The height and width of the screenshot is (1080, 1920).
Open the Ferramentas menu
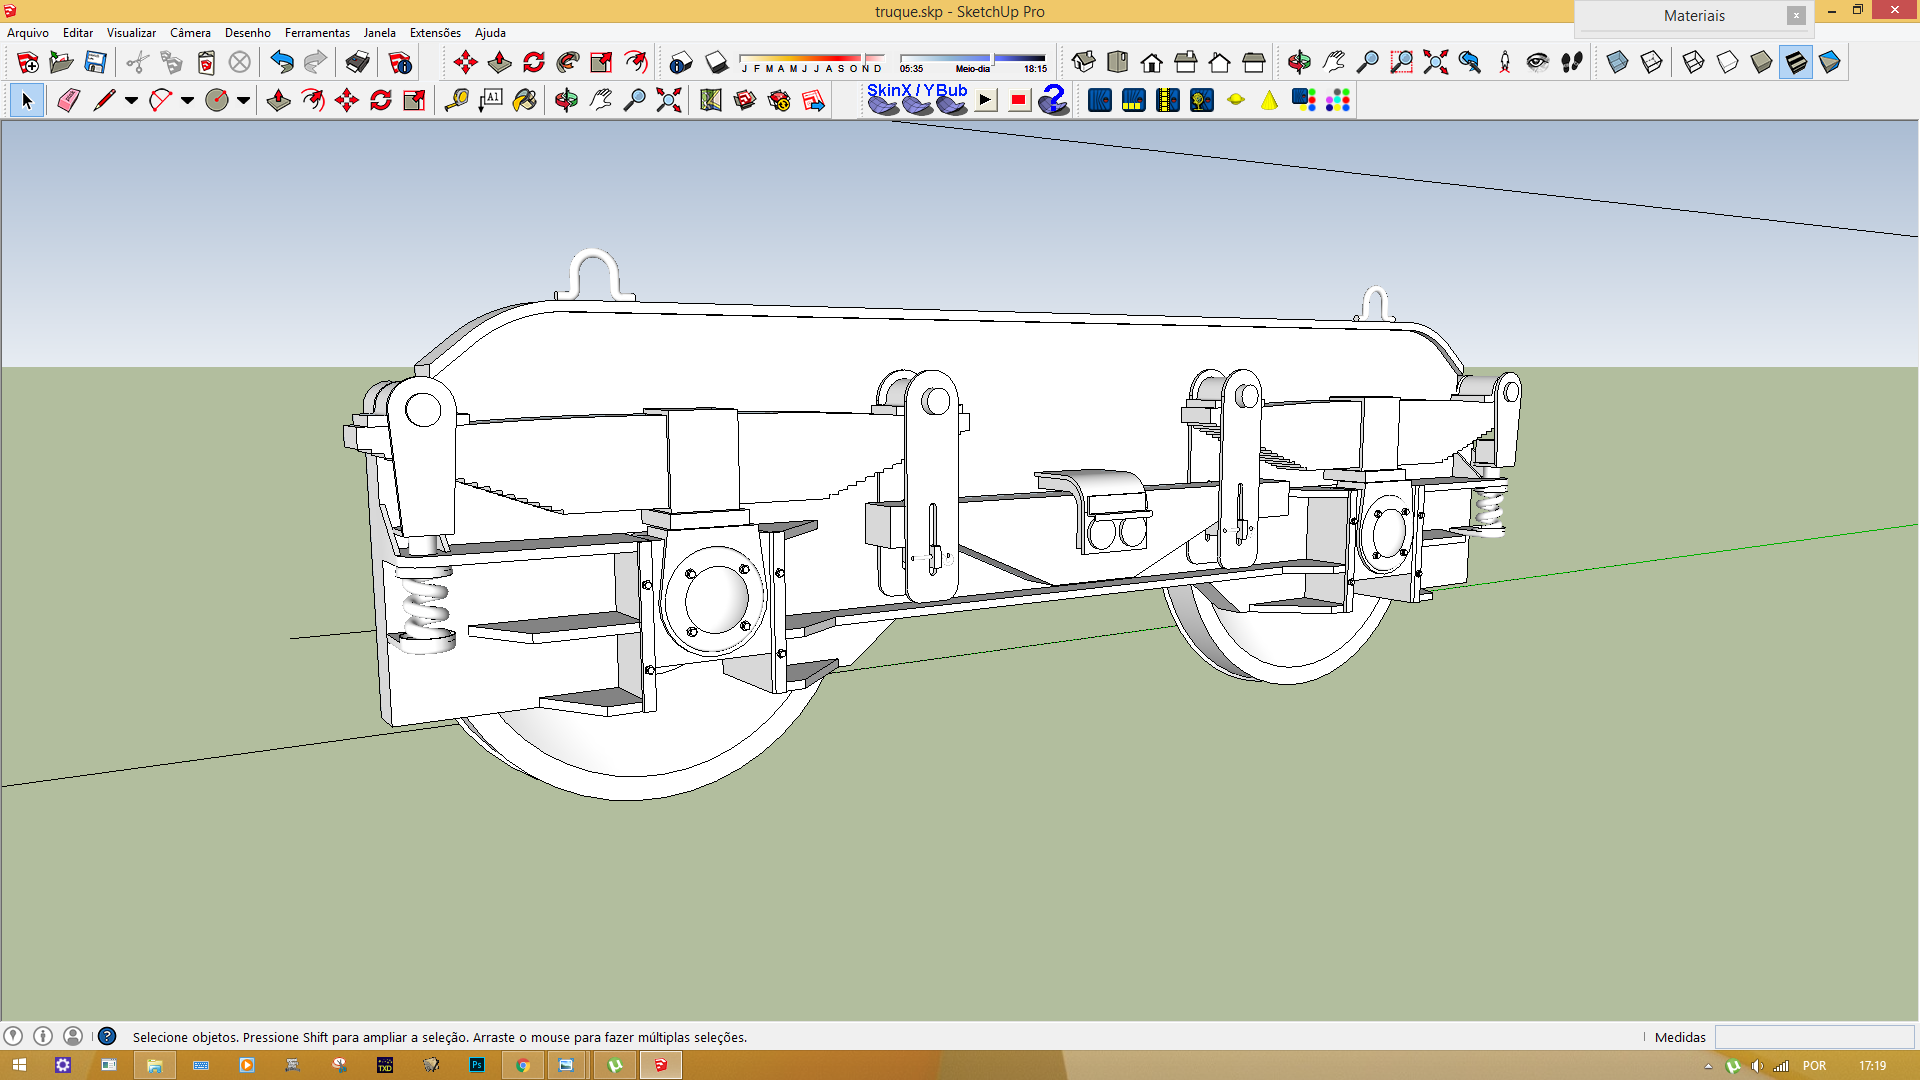tap(317, 33)
